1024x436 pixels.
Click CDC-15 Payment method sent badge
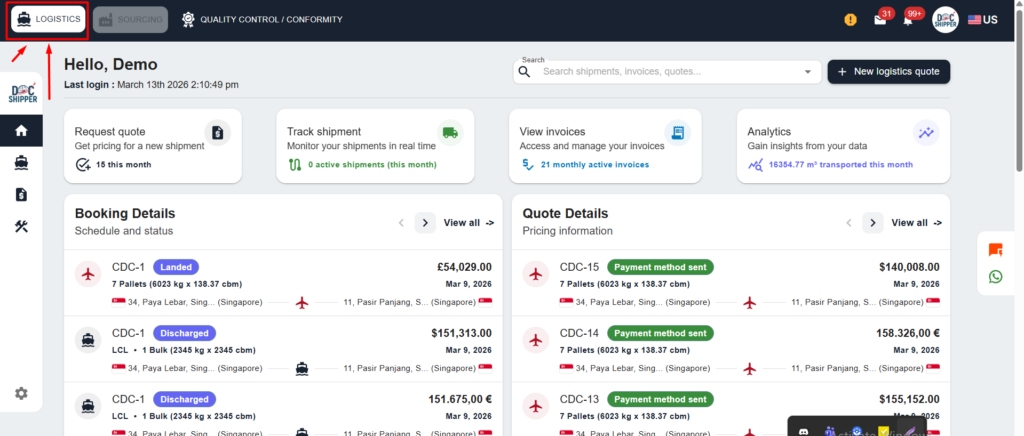click(660, 267)
